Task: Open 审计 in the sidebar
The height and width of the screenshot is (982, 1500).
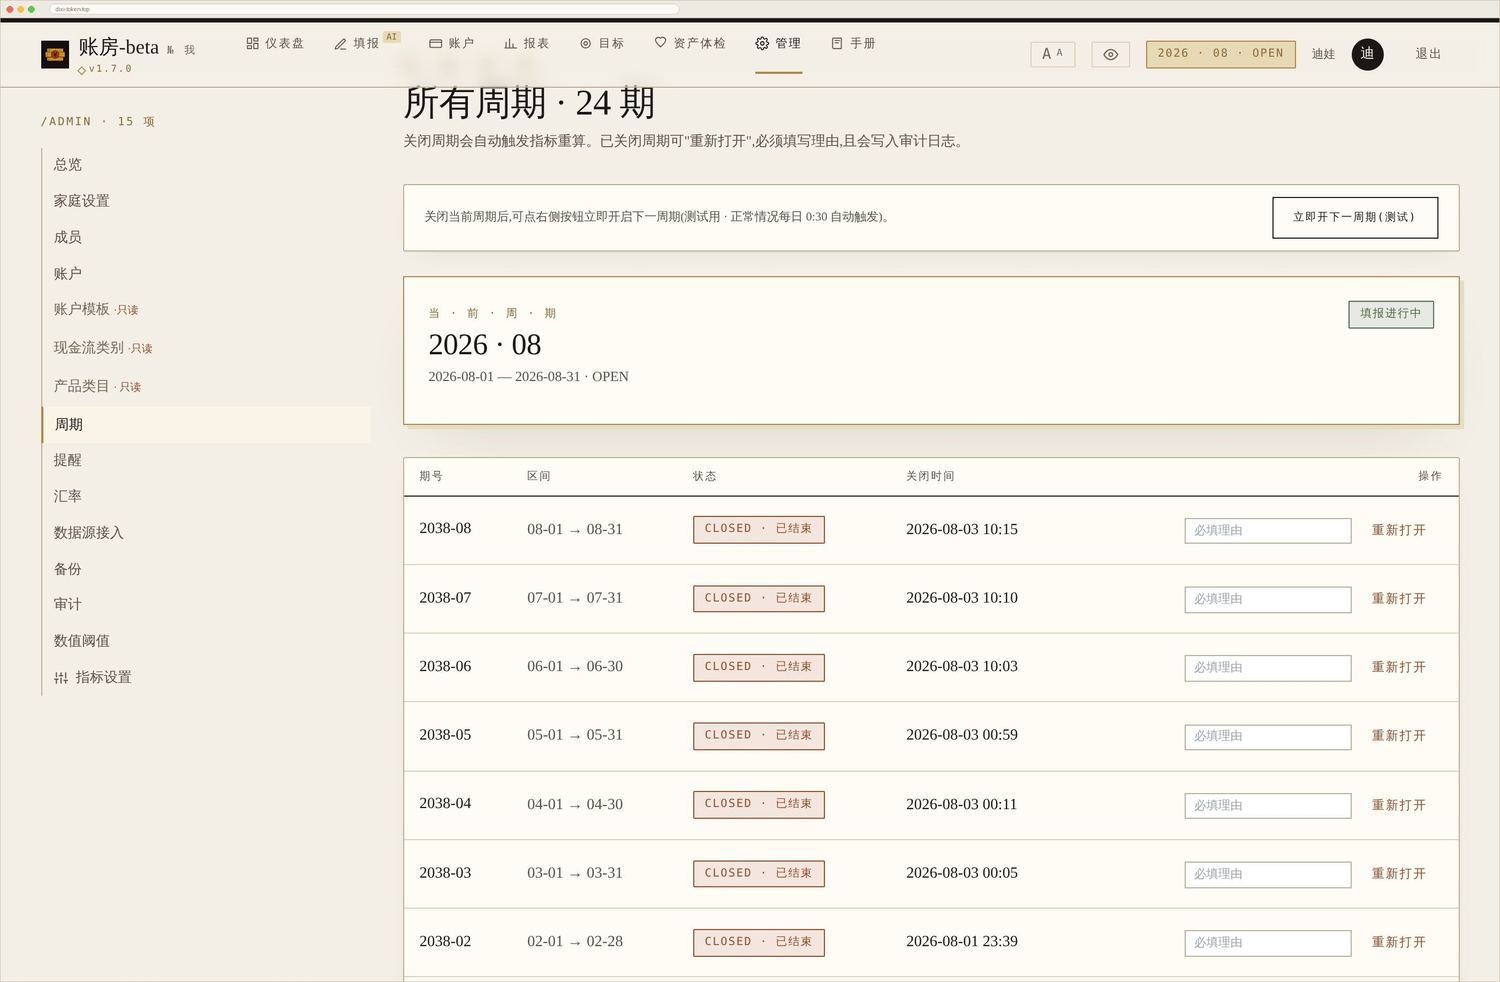Action: [68, 604]
